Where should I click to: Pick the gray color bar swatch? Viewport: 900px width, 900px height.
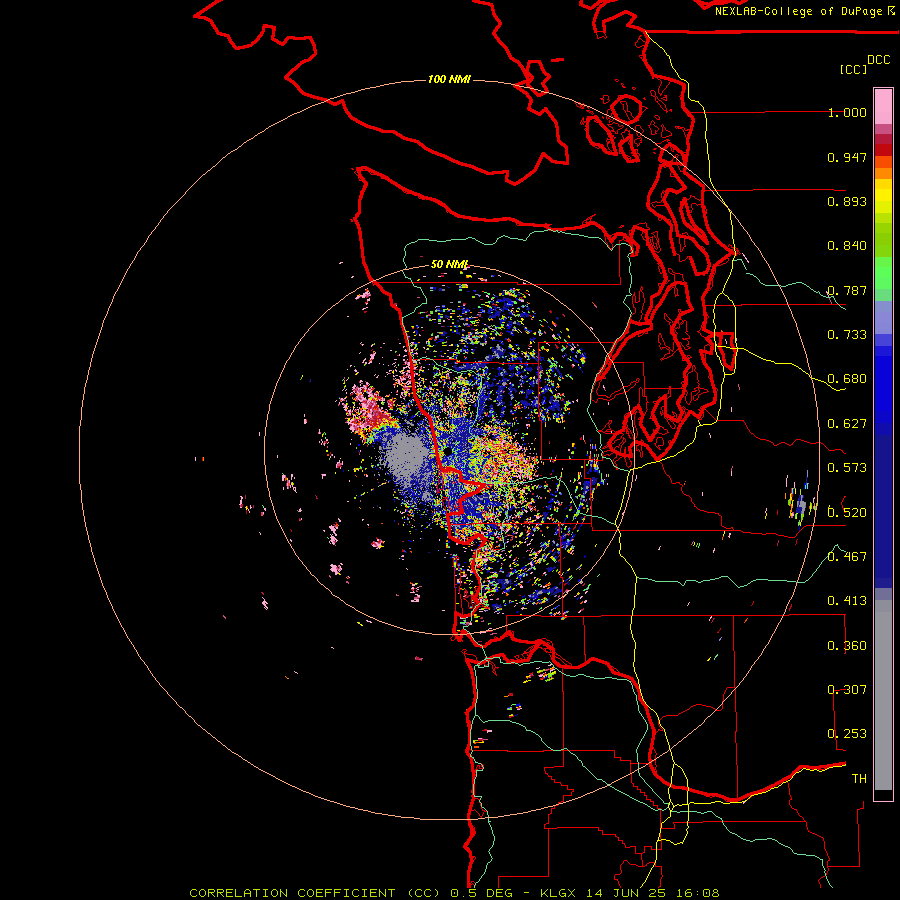click(x=883, y=695)
